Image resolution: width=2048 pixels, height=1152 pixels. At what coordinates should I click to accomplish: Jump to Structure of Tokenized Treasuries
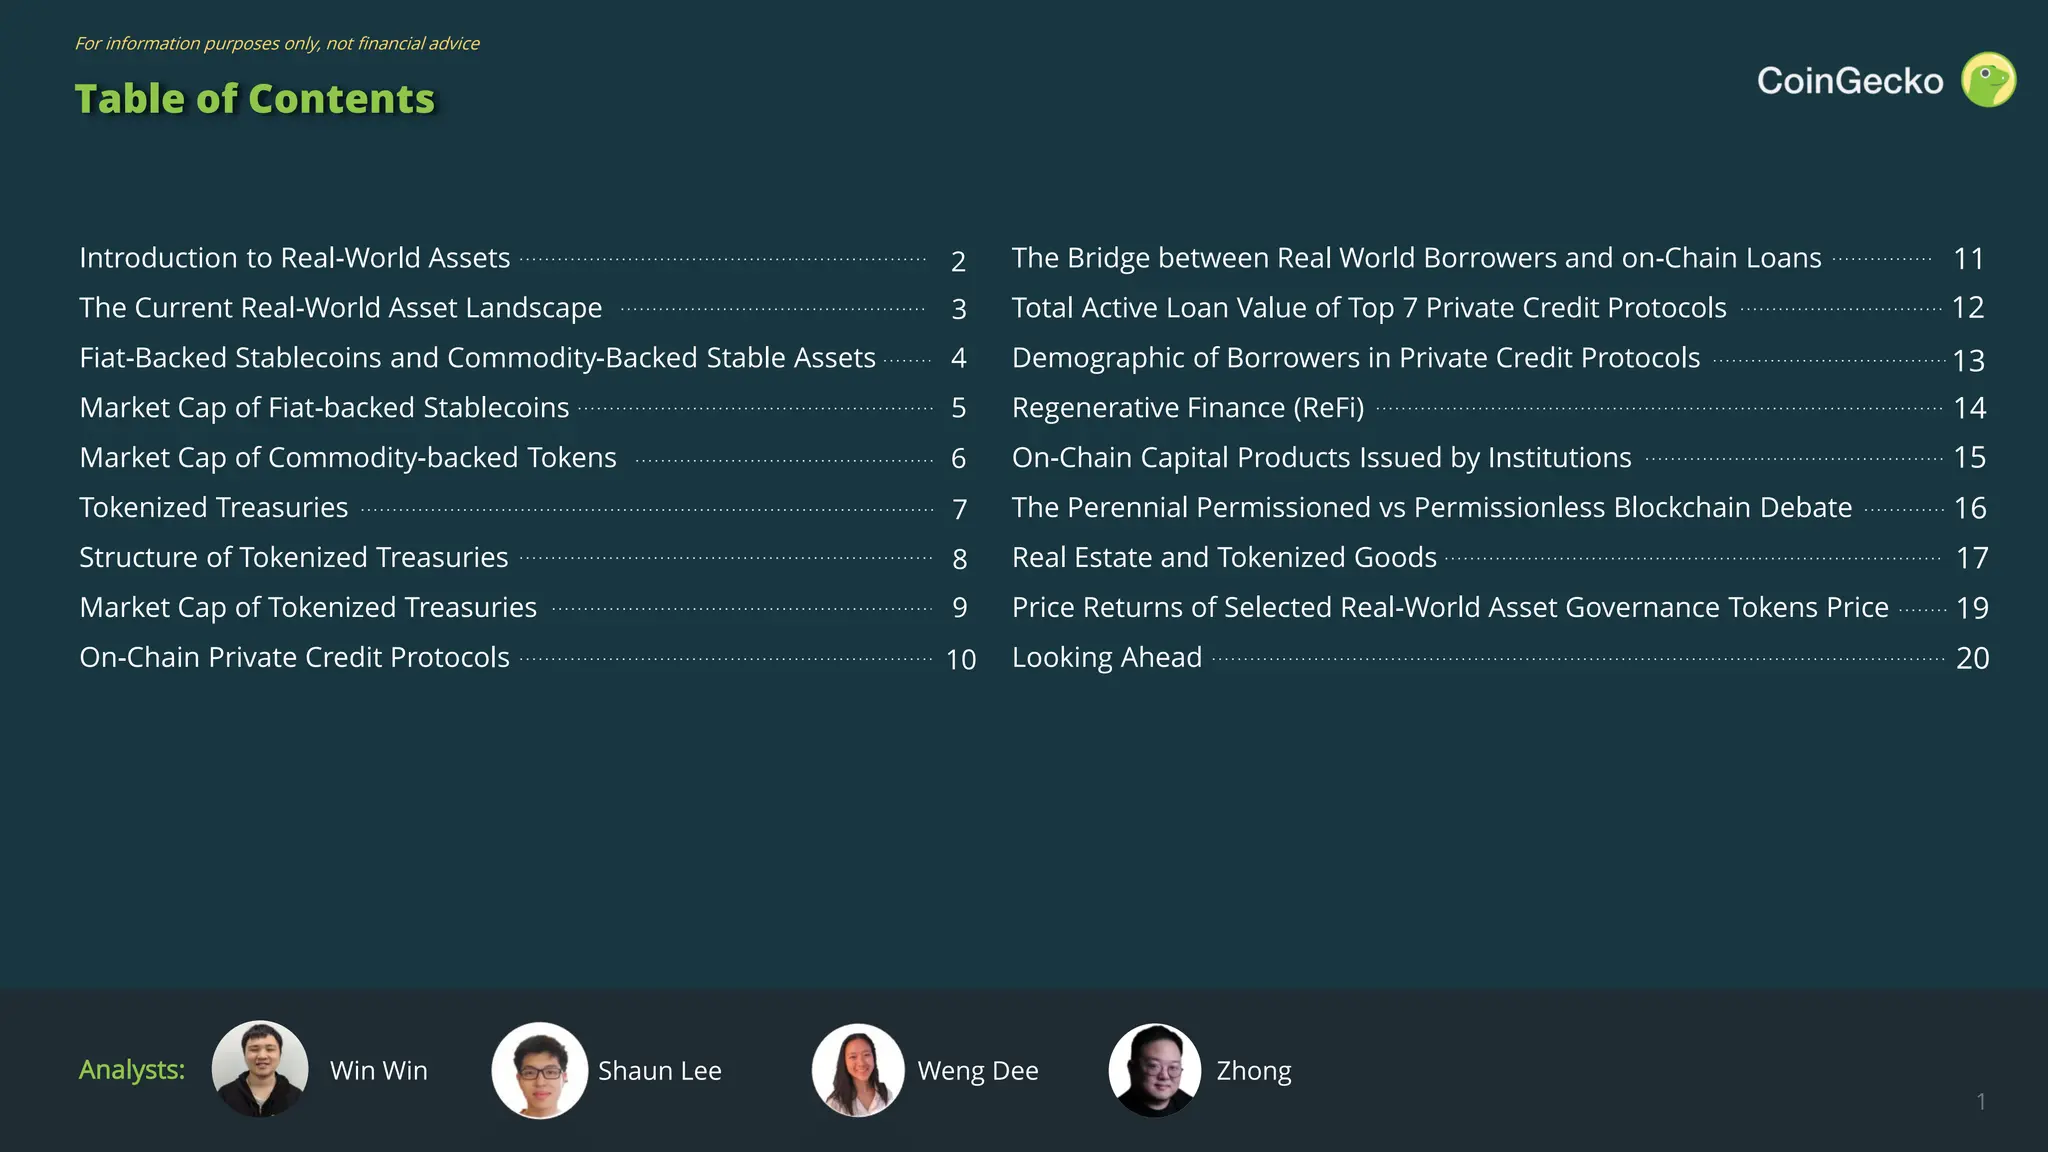click(x=294, y=558)
